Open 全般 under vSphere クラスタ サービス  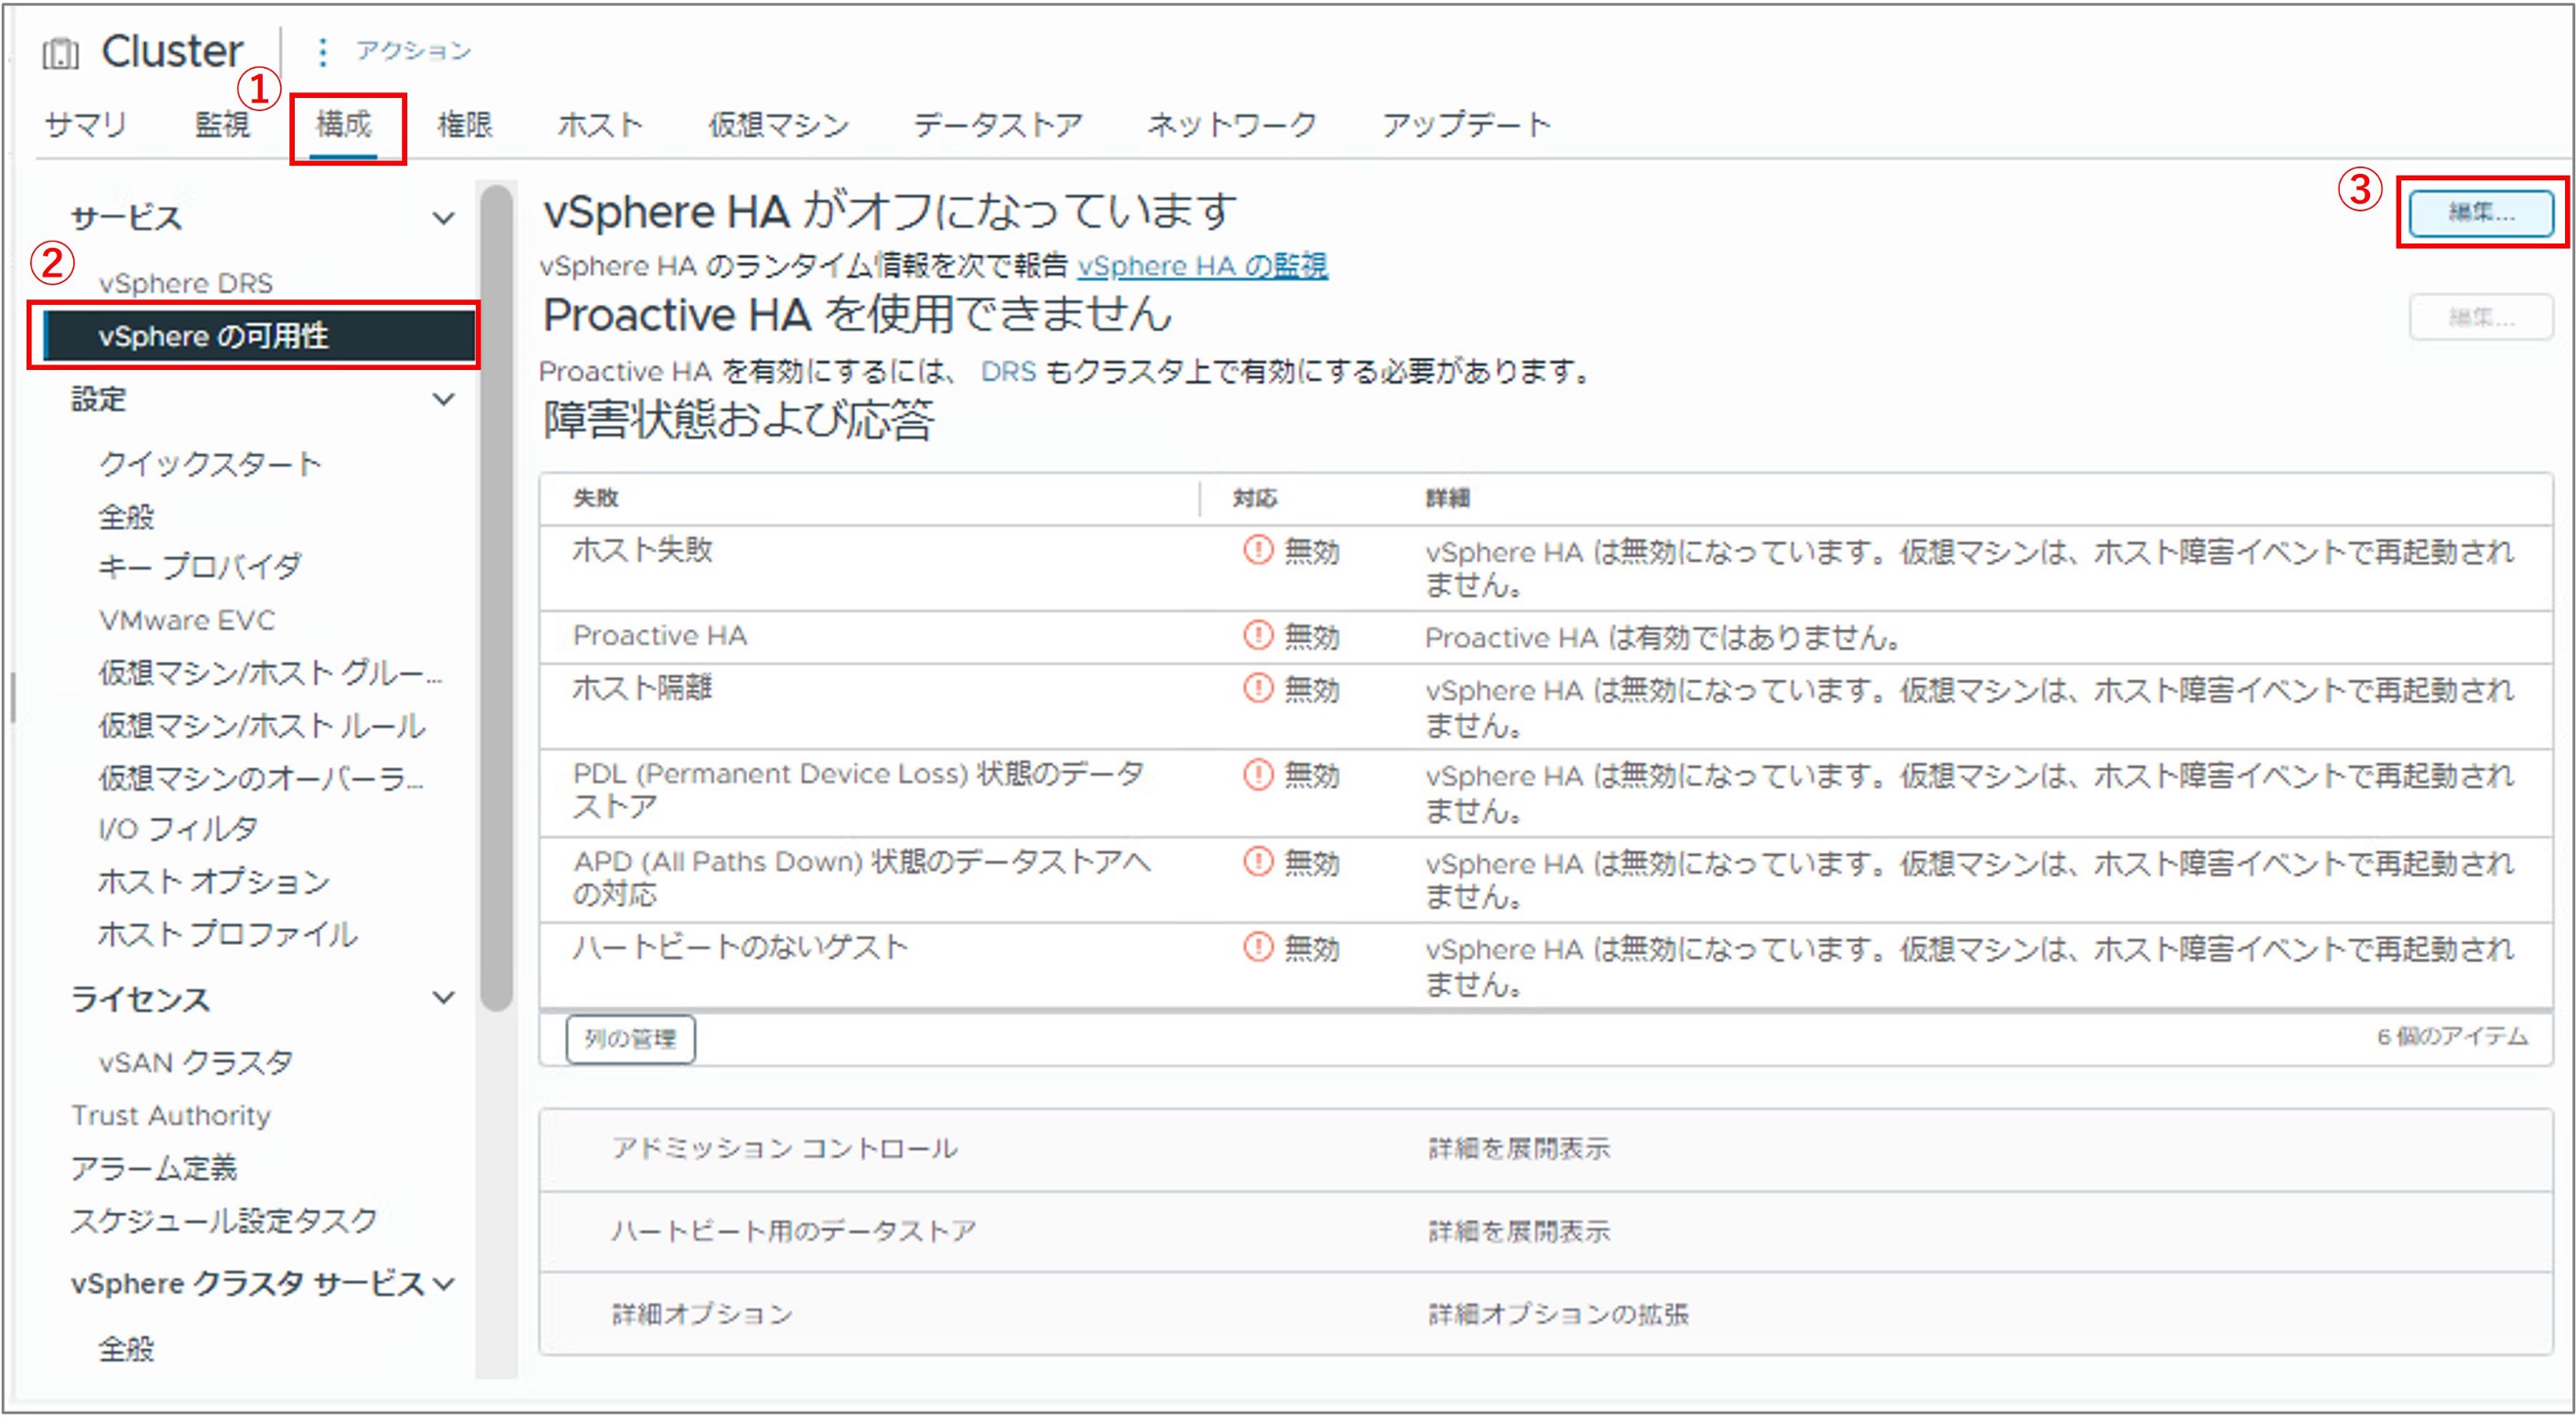click(x=126, y=1350)
